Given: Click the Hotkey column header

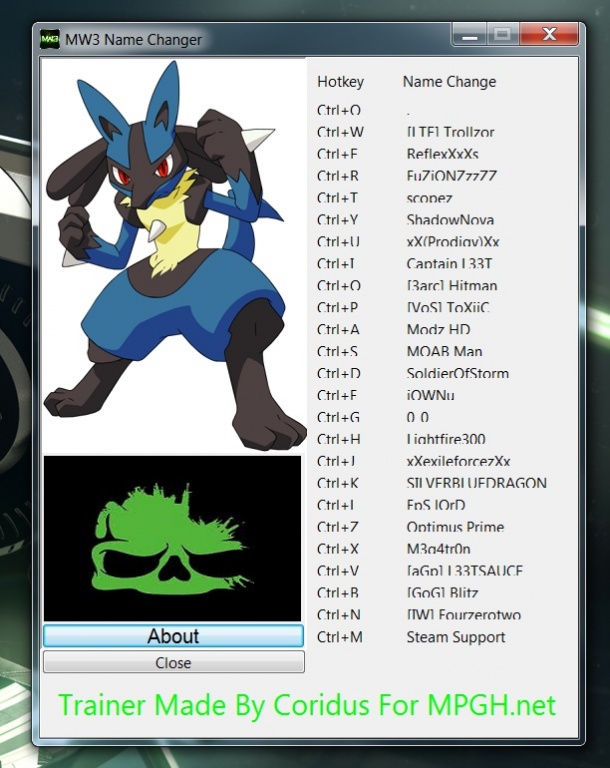Looking at the screenshot, I should (341, 81).
